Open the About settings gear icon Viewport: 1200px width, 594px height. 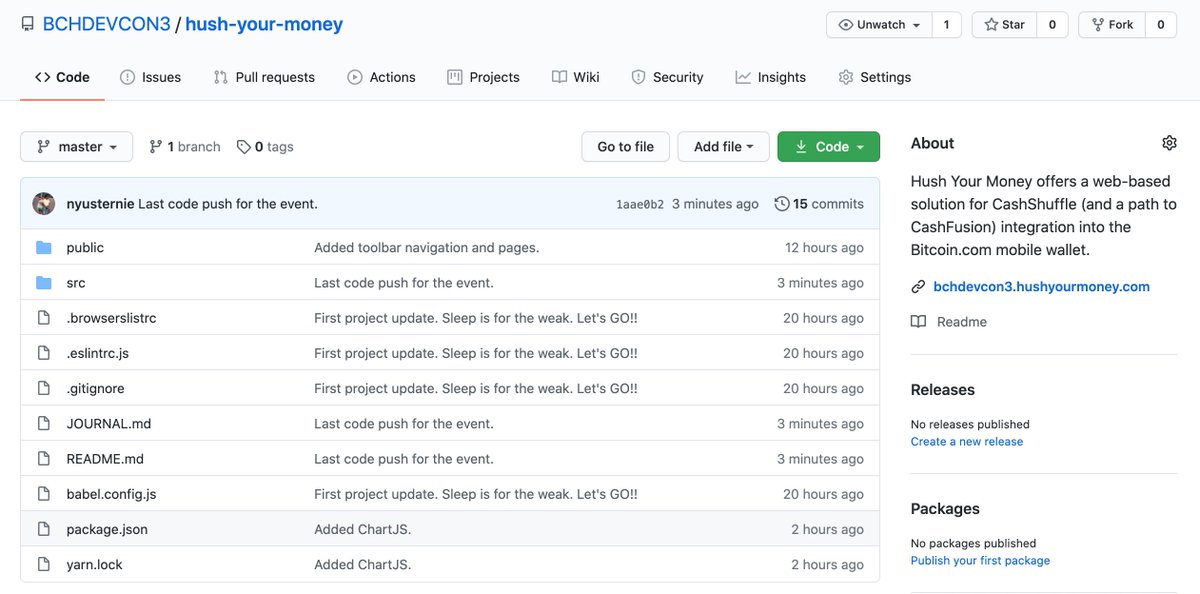[1169, 143]
